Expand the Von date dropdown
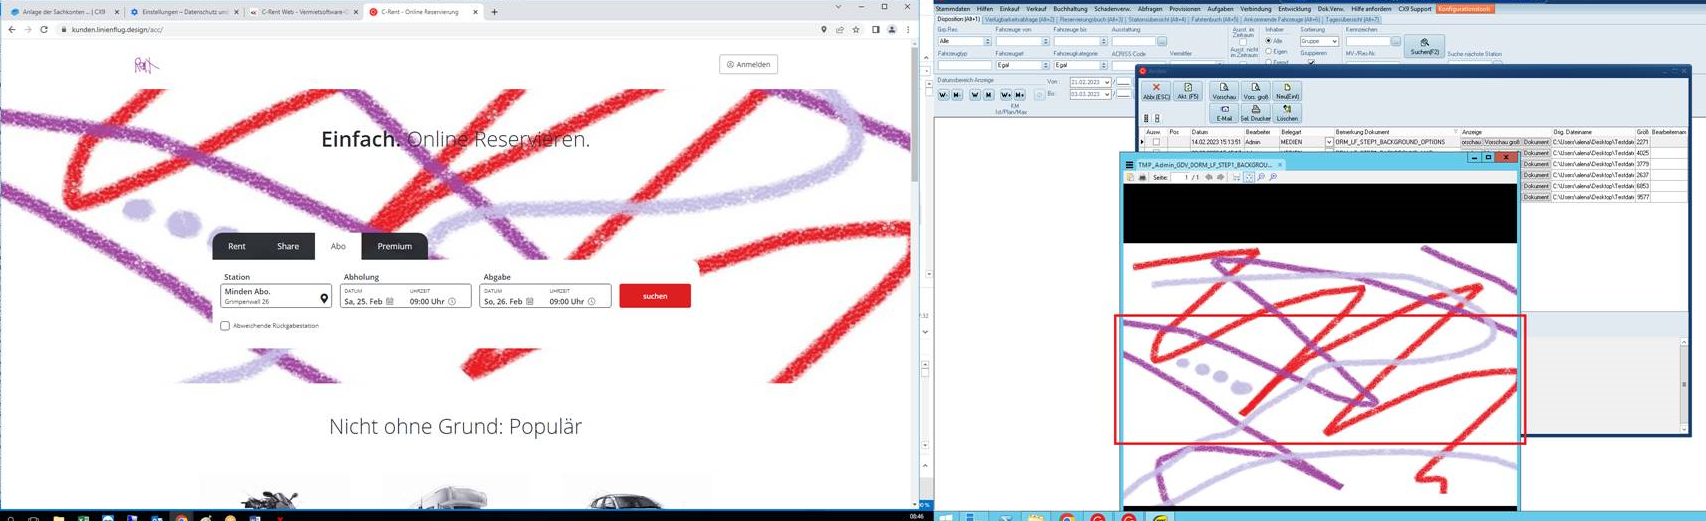 click(x=1107, y=82)
